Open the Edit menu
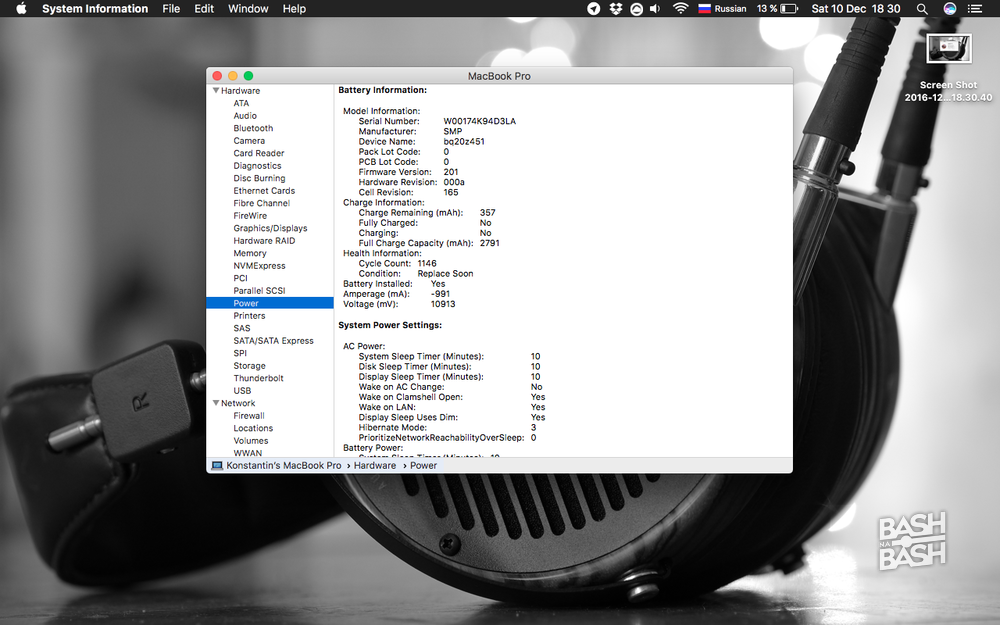This screenshot has height=625, width=1000. (x=204, y=8)
